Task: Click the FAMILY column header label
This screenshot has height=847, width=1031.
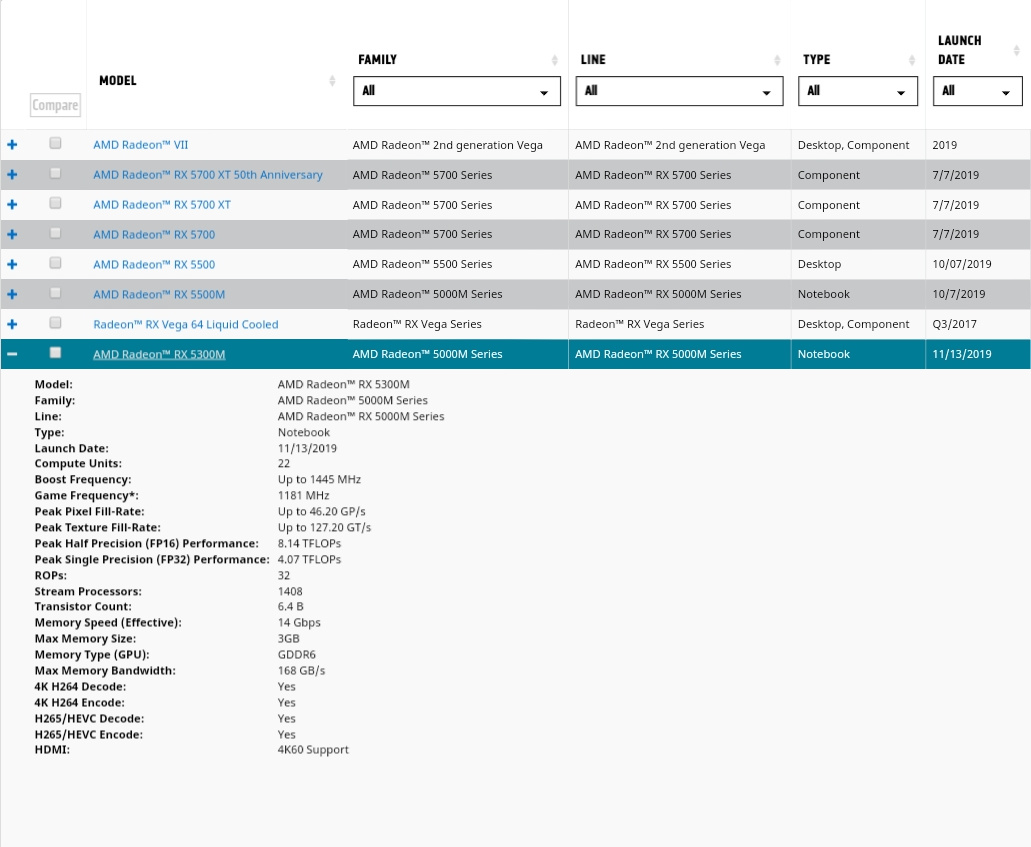Action: pyautogui.click(x=377, y=60)
